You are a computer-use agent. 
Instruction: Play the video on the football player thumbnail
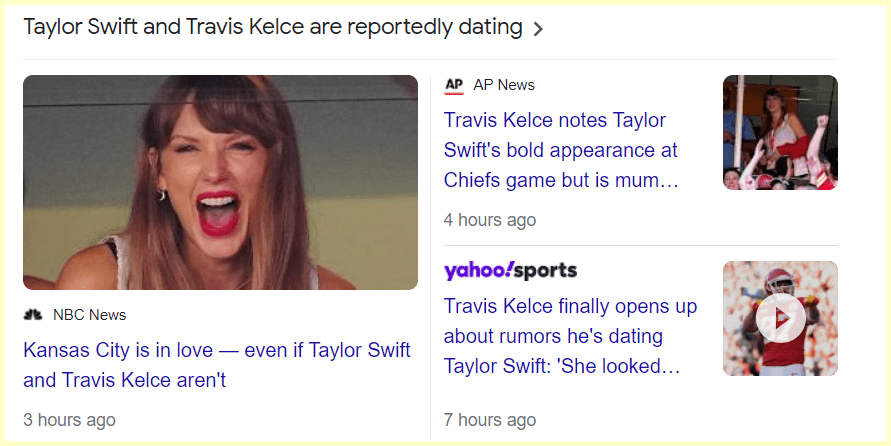pyautogui.click(x=779, y=319)
